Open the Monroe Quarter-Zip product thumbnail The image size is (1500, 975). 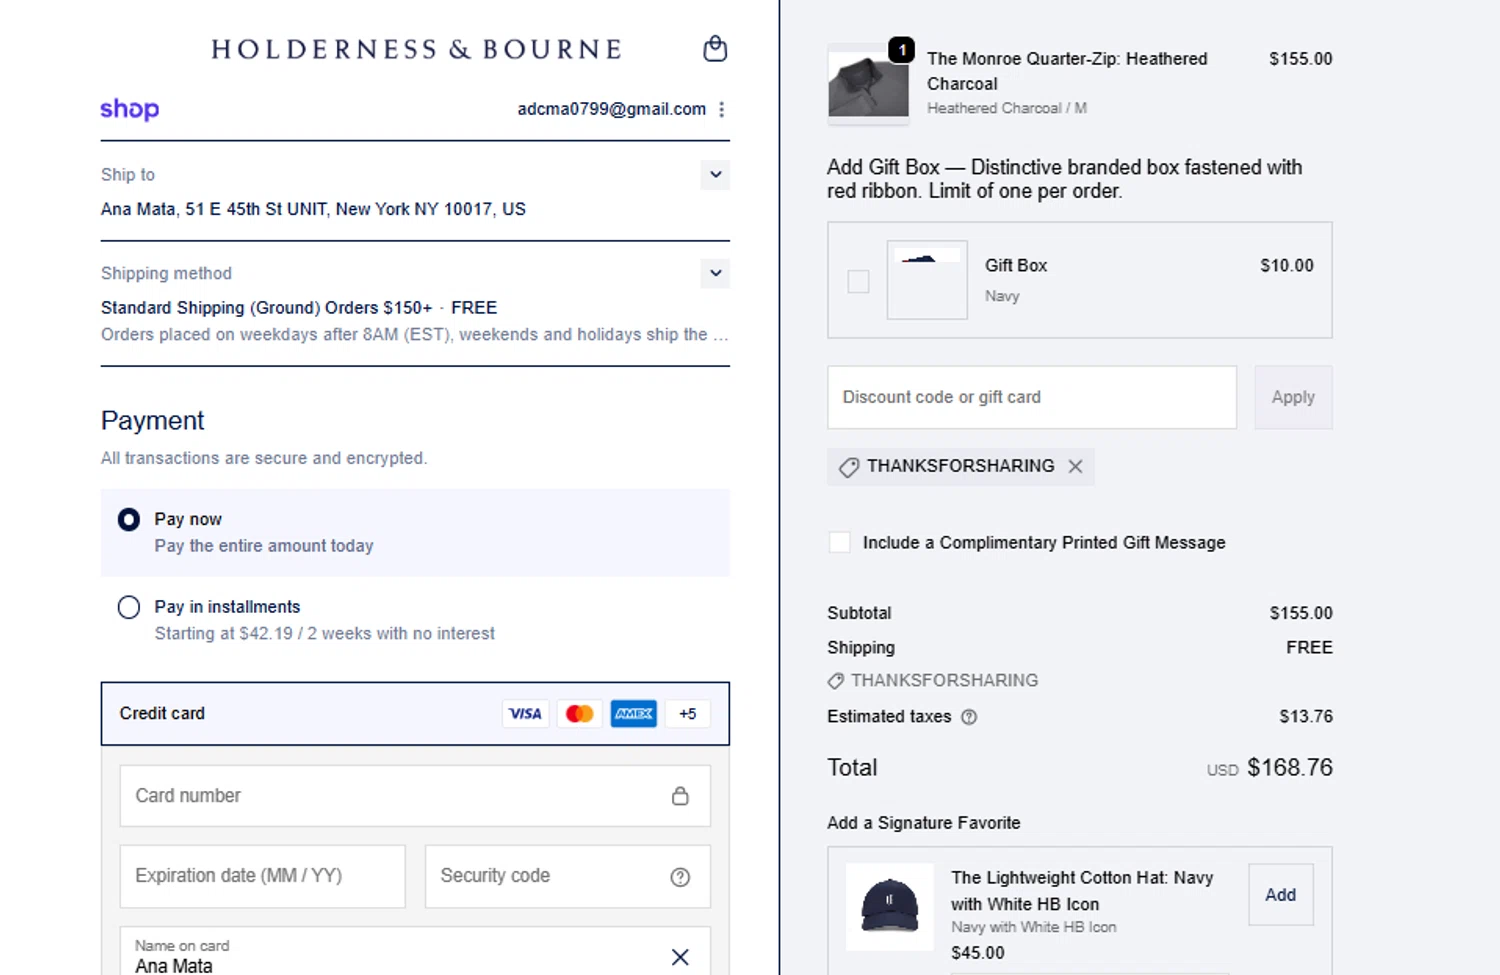[868, 84]
